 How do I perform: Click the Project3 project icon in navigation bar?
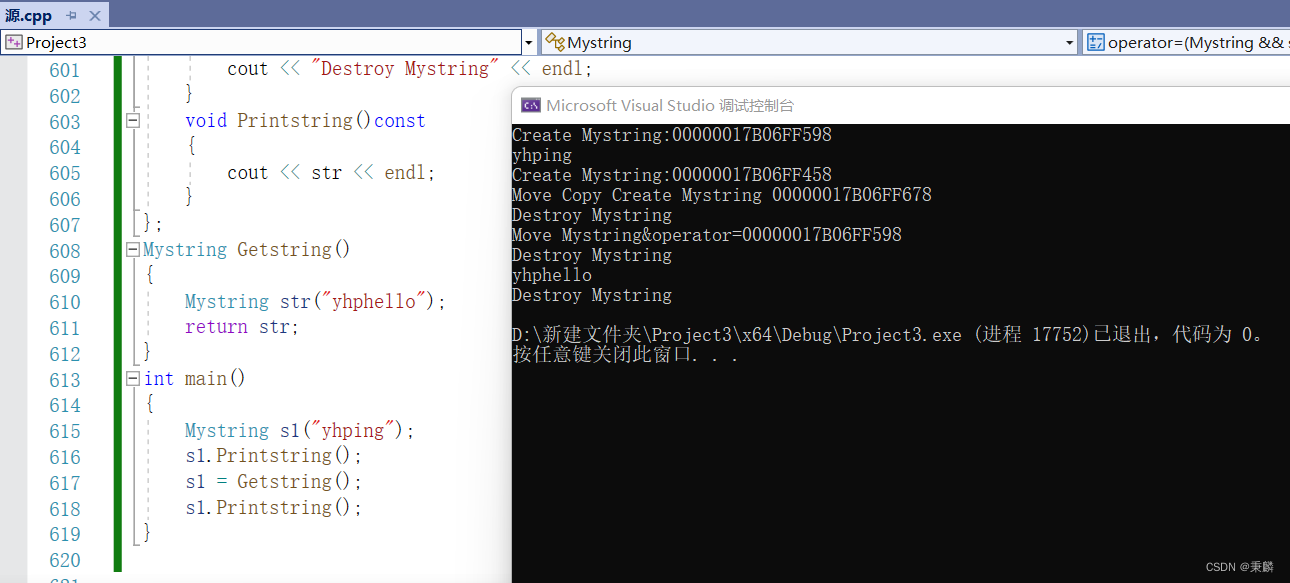tap(14, 42)
